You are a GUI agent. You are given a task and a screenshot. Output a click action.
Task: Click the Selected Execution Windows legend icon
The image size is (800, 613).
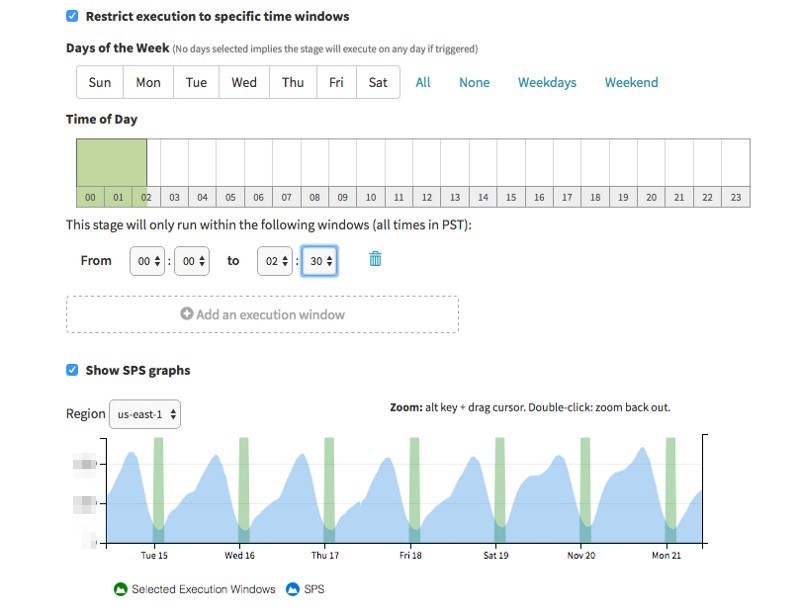point(121,589)
